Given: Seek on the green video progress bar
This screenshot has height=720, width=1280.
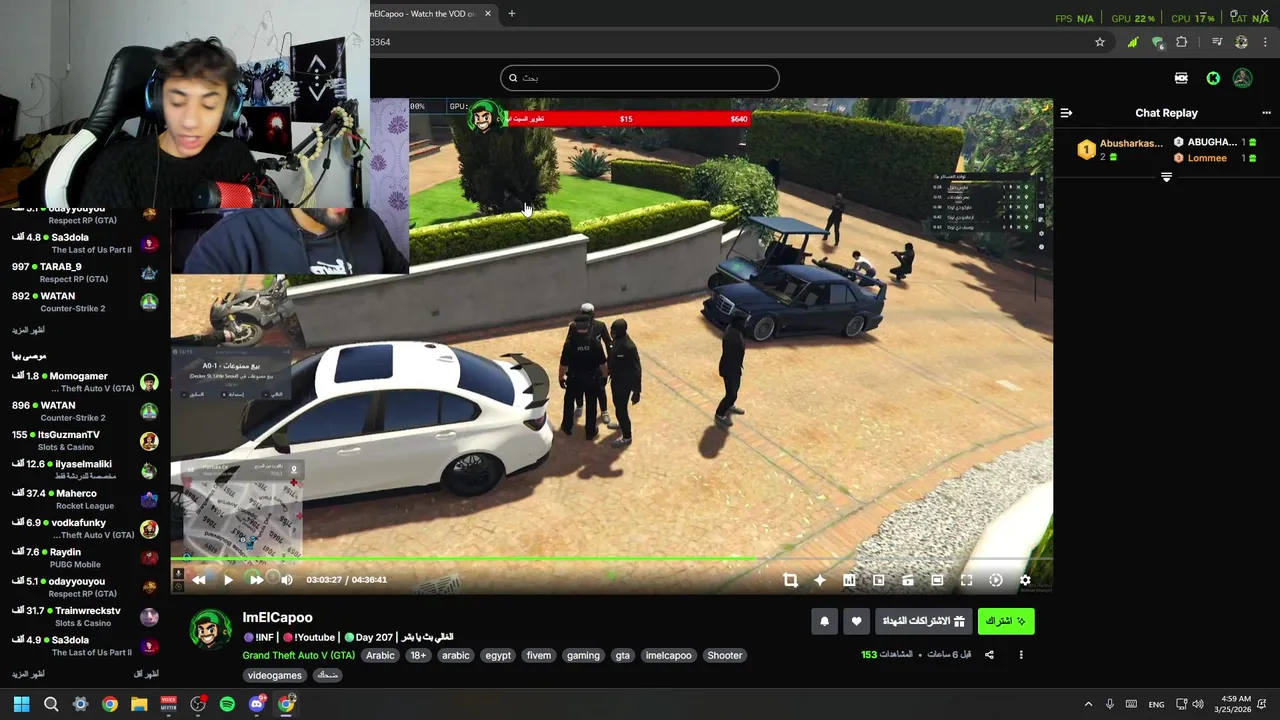Looking at the screenshot, I should [x=611, y=559].
